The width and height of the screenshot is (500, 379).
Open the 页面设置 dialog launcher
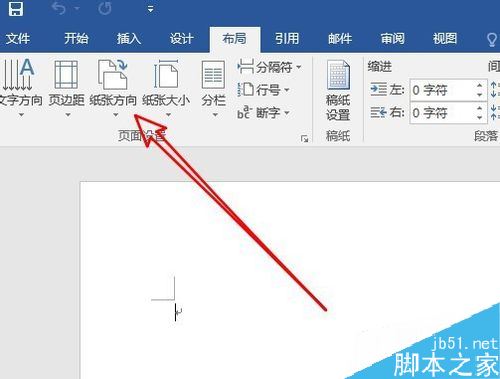pos(304,138)
